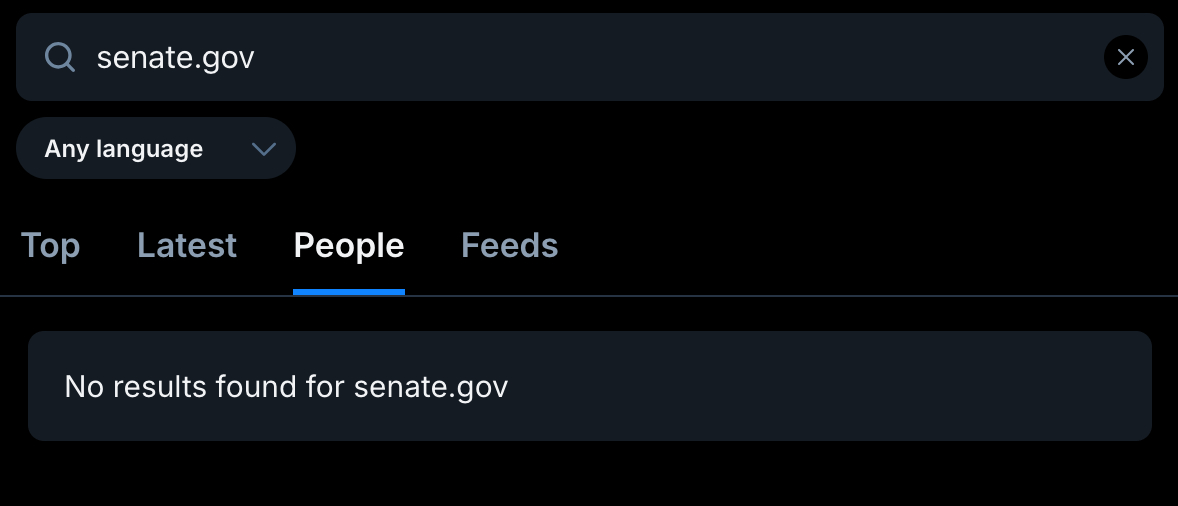
Task: Click the magnifying glass search icon
Action: pyautogui.click(x=60, y=57)
